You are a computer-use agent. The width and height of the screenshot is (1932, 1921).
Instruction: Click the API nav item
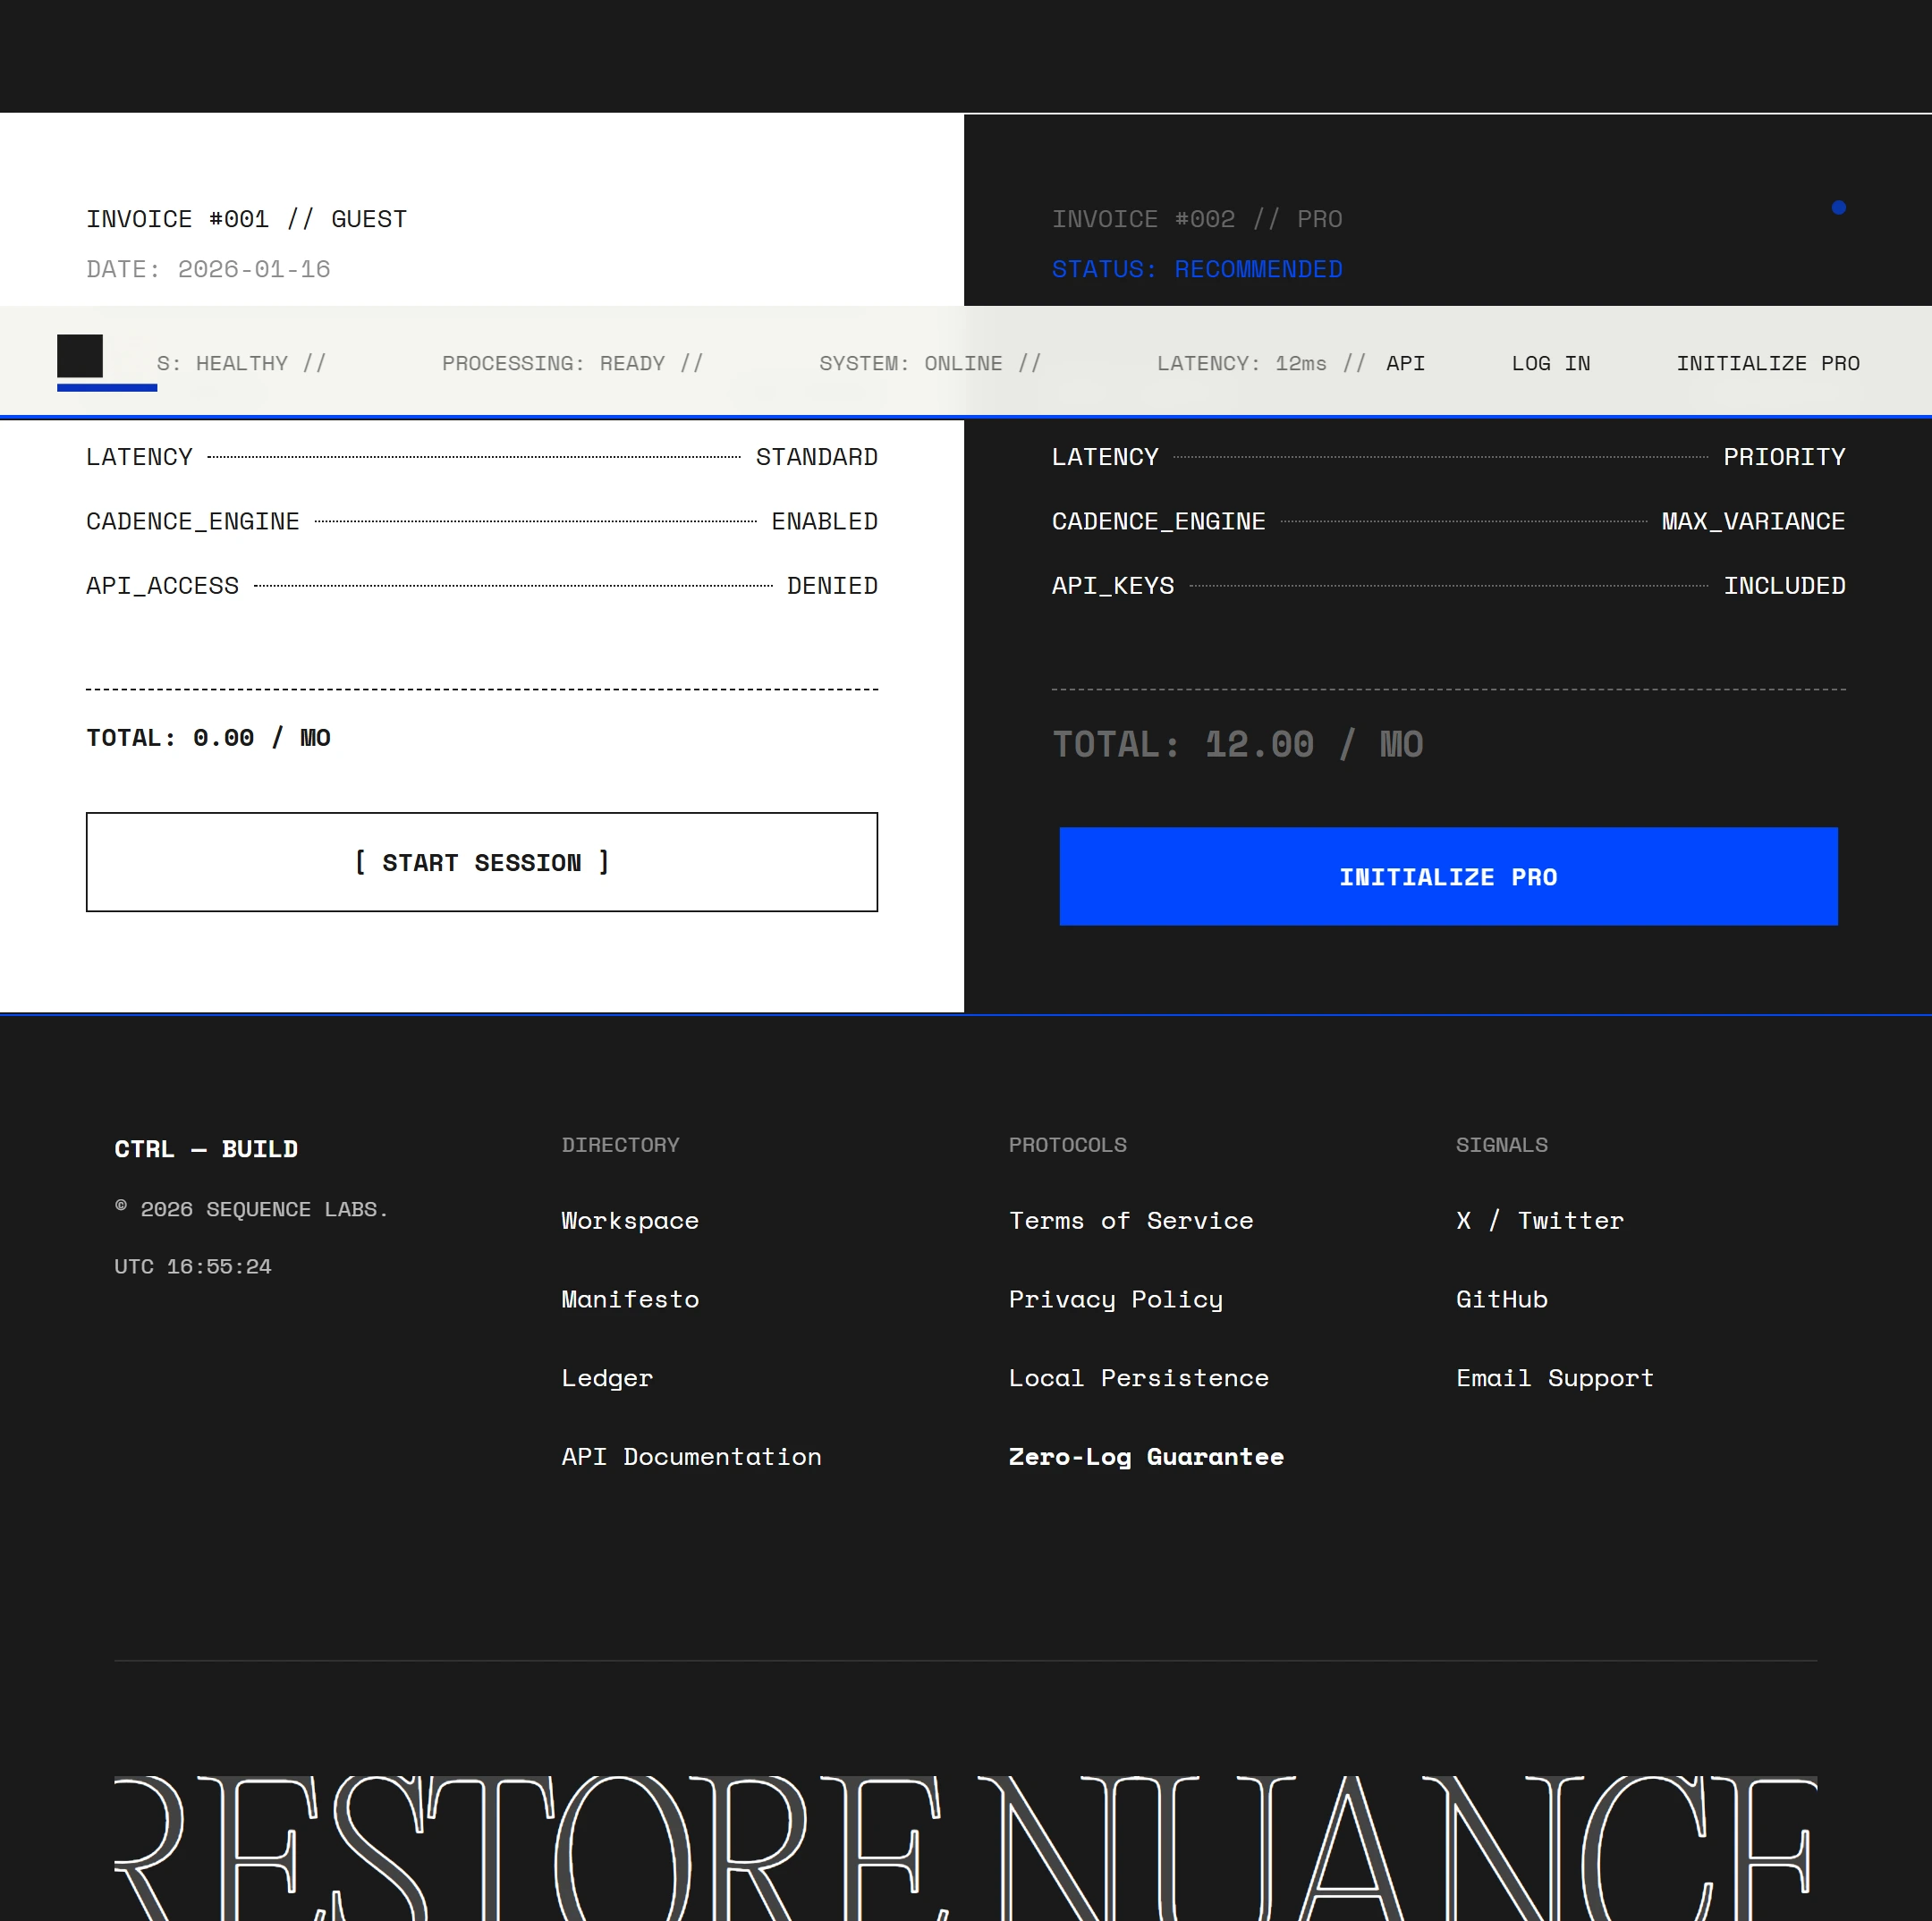pos(1405,364)
